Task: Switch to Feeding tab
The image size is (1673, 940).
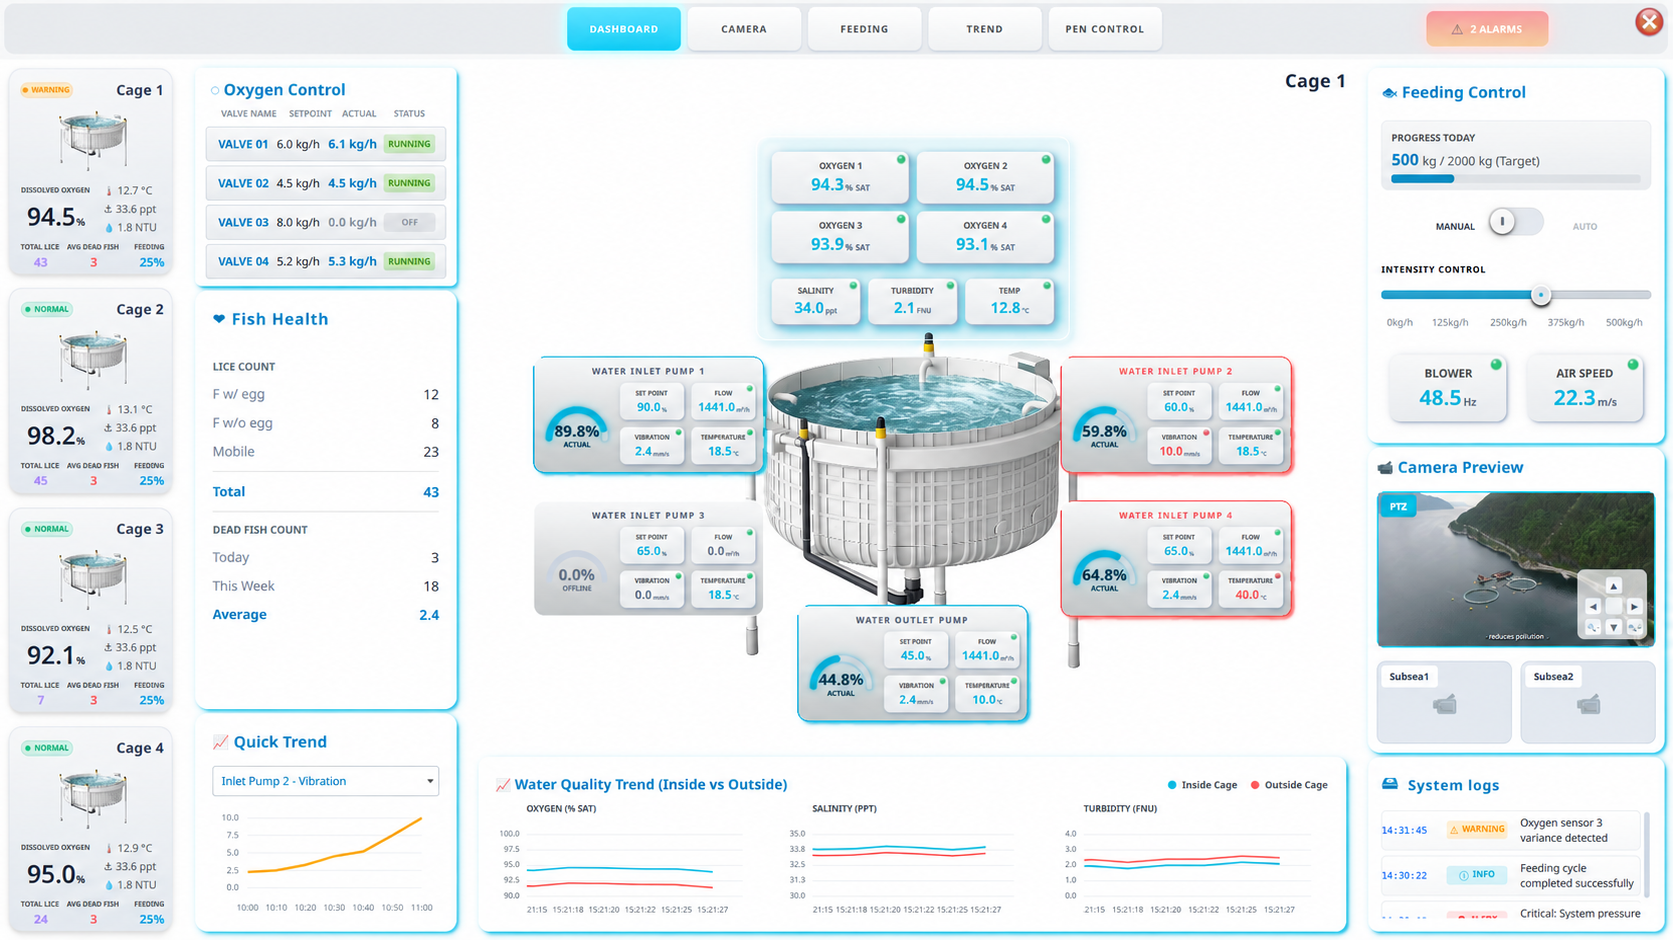Action: [864, 29]
